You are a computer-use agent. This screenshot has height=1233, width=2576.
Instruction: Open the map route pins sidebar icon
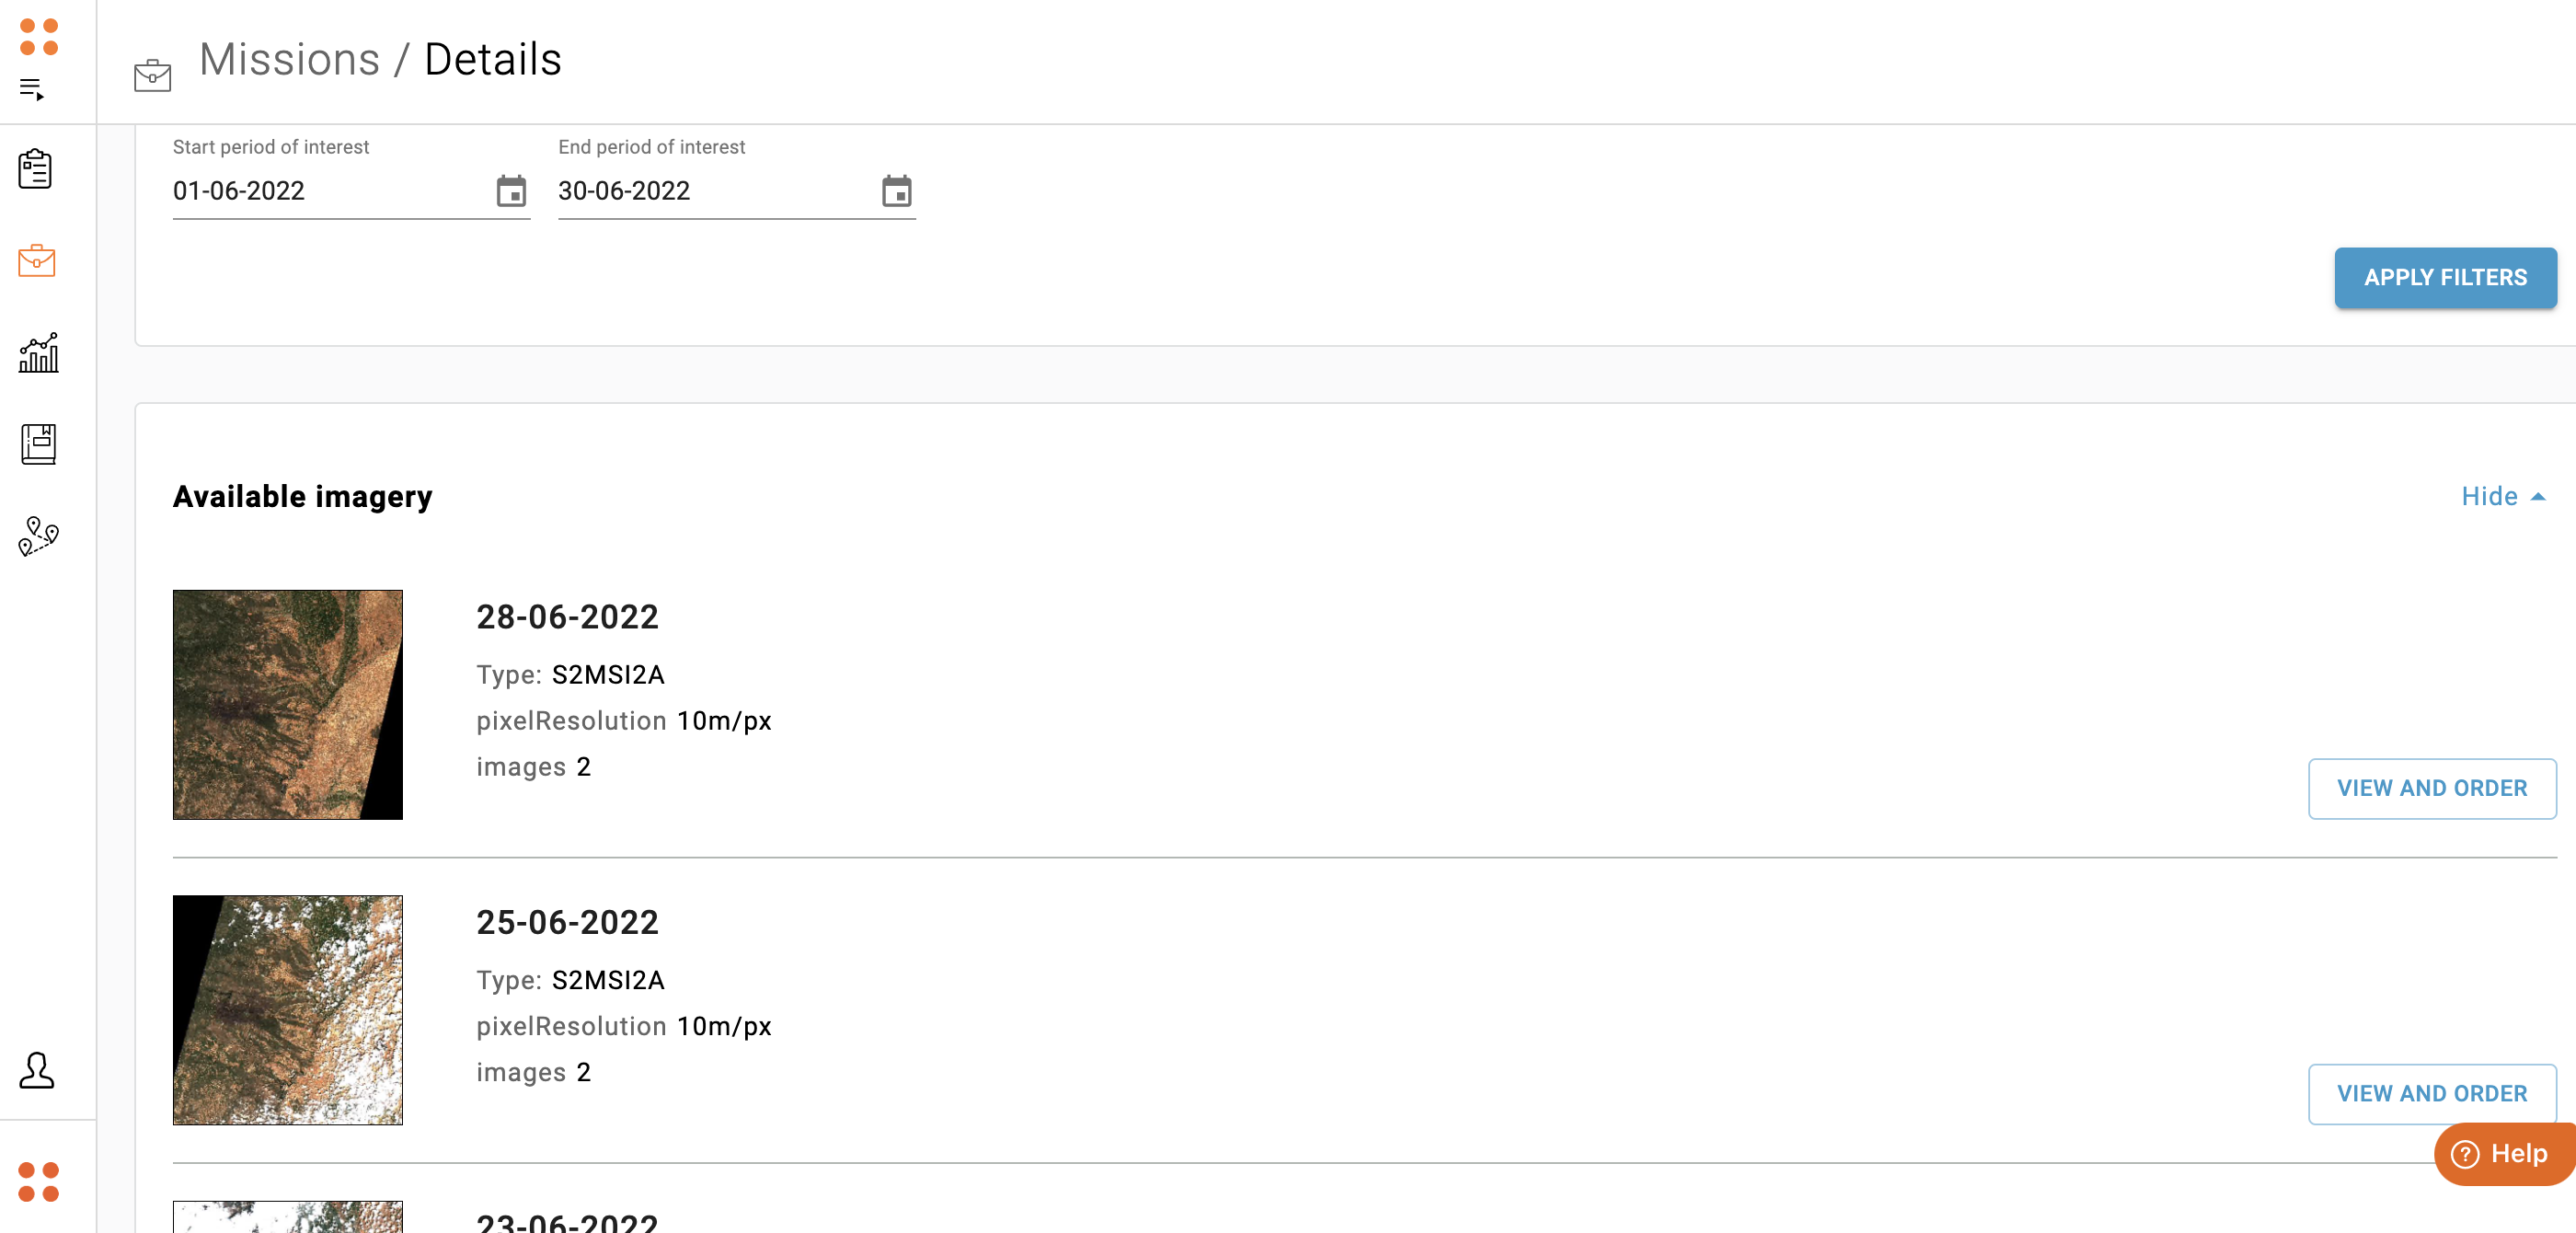point(38,536)
